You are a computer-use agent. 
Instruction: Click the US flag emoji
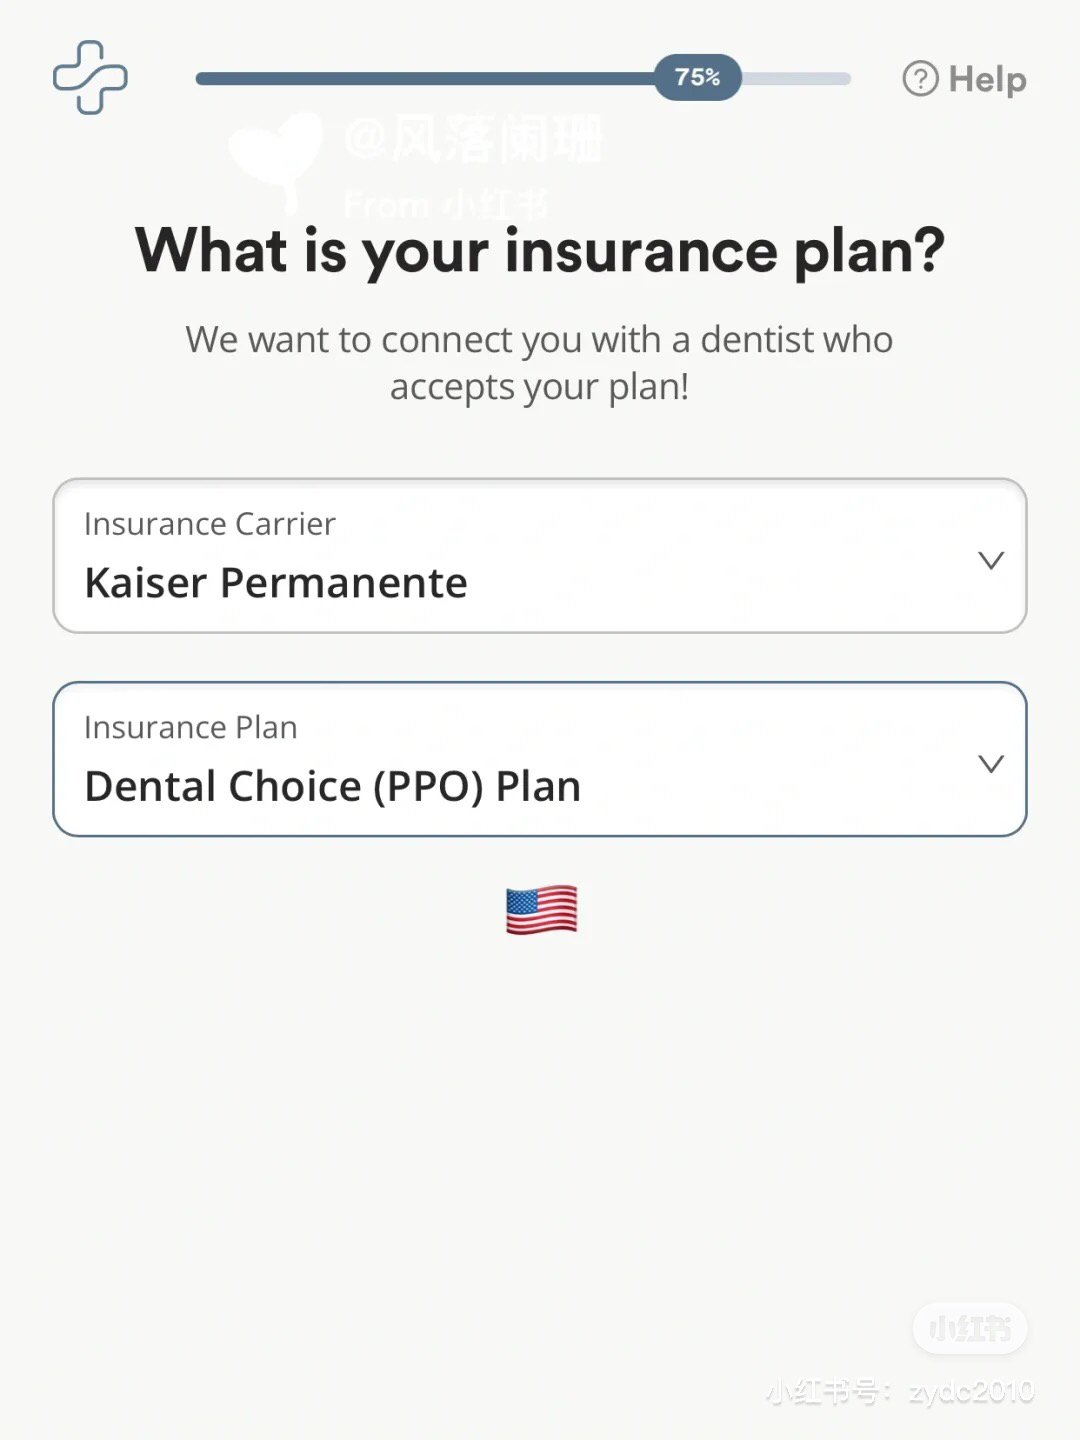tap(541, 910)
